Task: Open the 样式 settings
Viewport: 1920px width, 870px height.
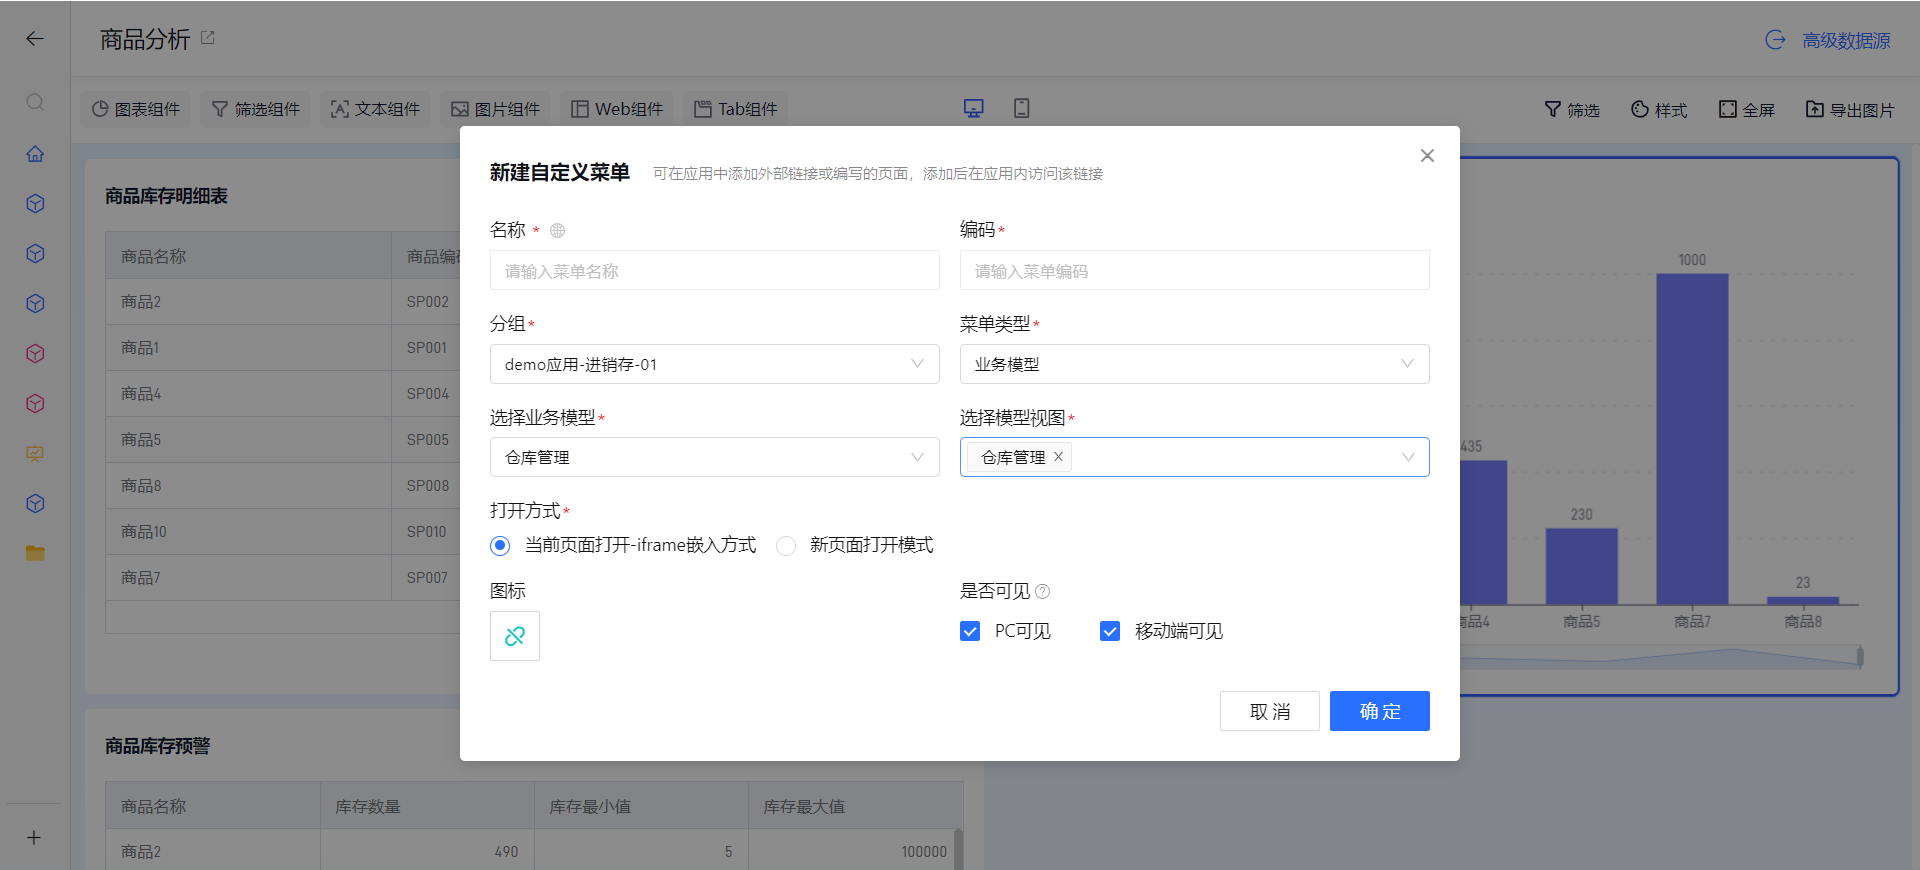Action: 1659,110
